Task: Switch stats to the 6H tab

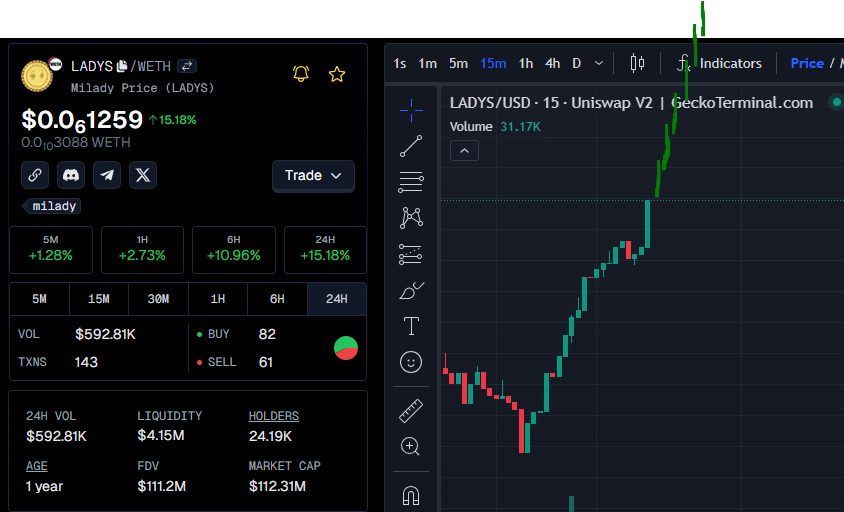Action: 277,299
